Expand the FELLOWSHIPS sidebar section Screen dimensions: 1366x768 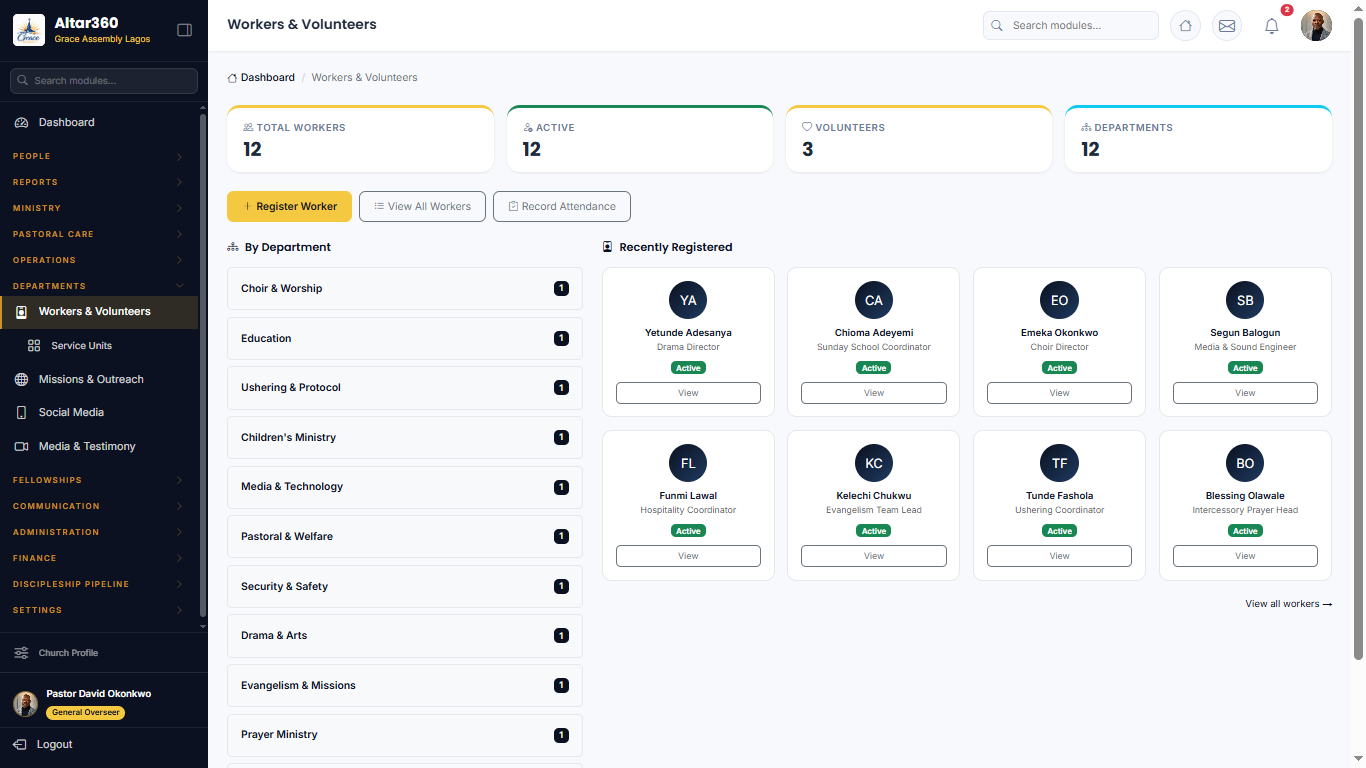point(97,480)
